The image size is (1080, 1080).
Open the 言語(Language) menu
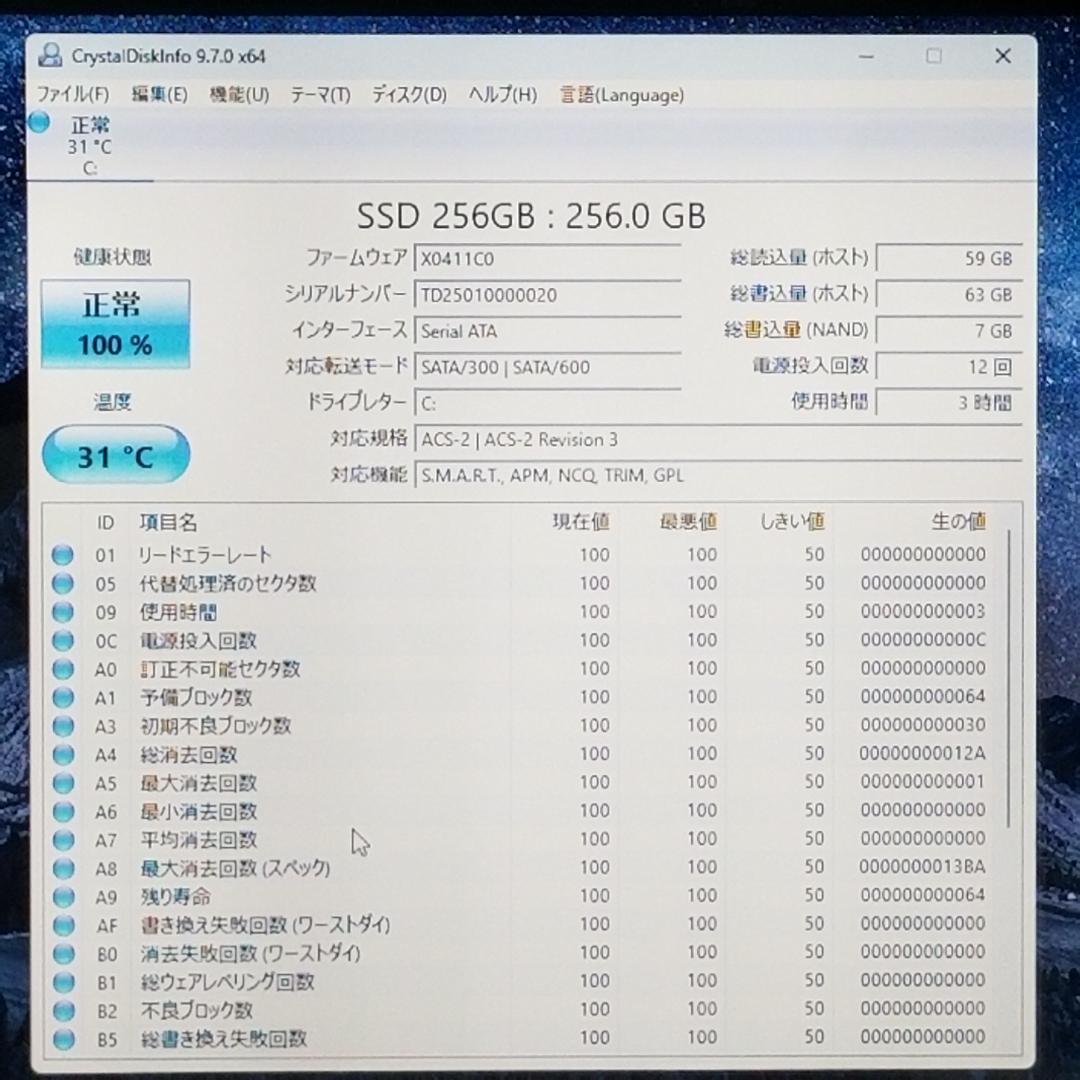click(620, 95)
